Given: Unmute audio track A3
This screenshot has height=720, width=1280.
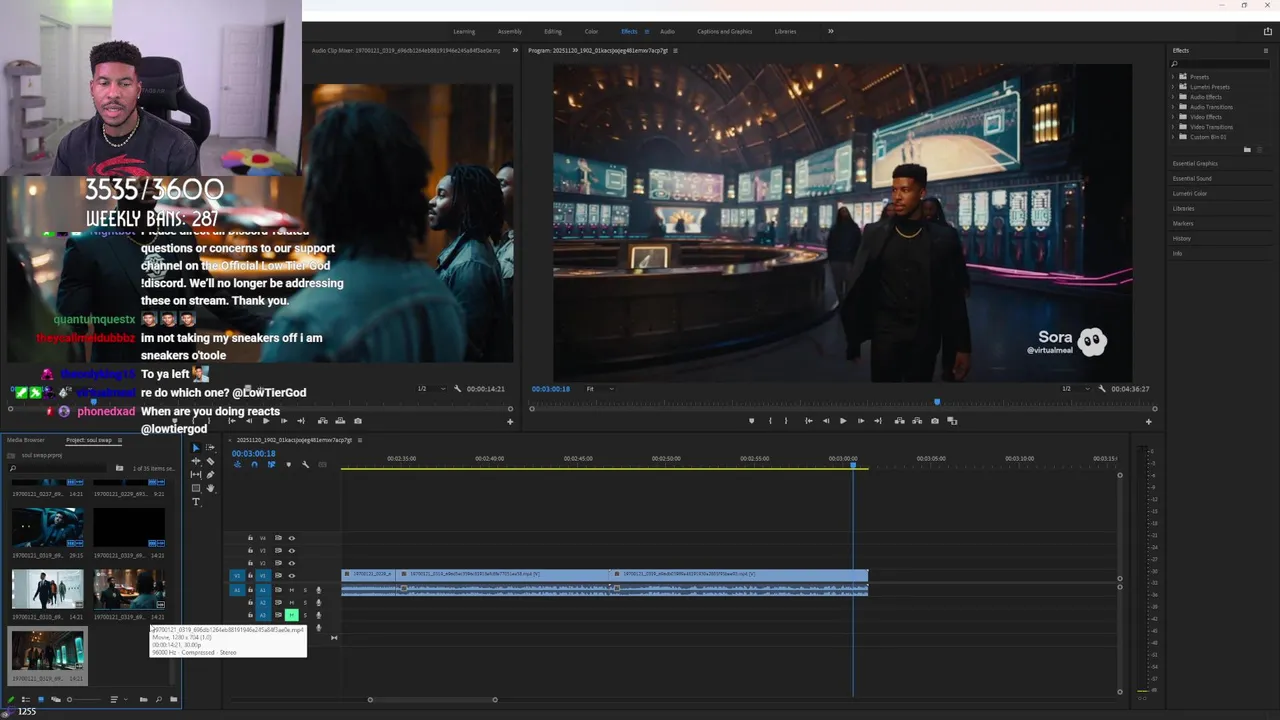Looking at the screenshot, I should point(291,615).
